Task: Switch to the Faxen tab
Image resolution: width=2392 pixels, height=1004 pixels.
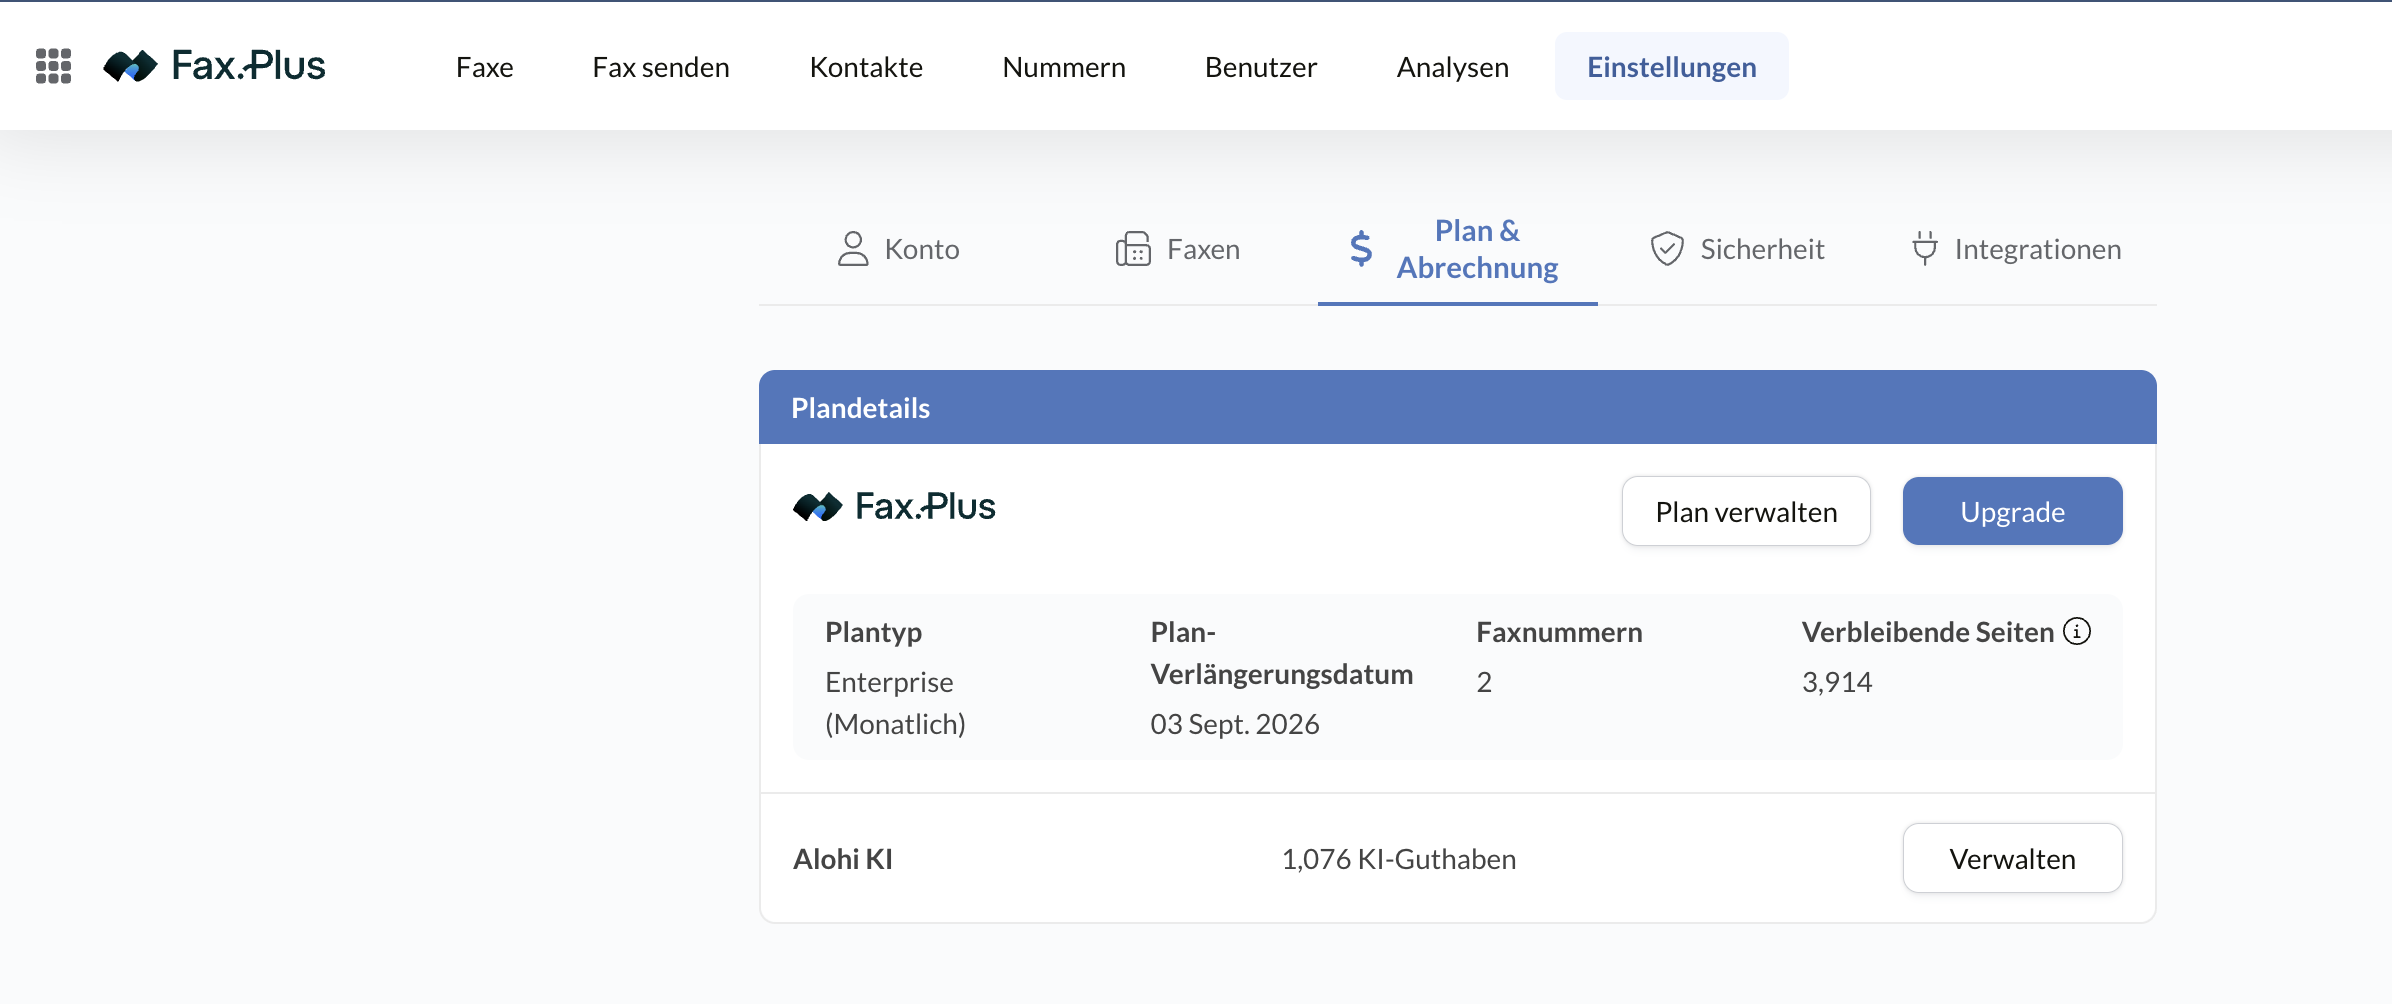Action: coord(1178,249)
